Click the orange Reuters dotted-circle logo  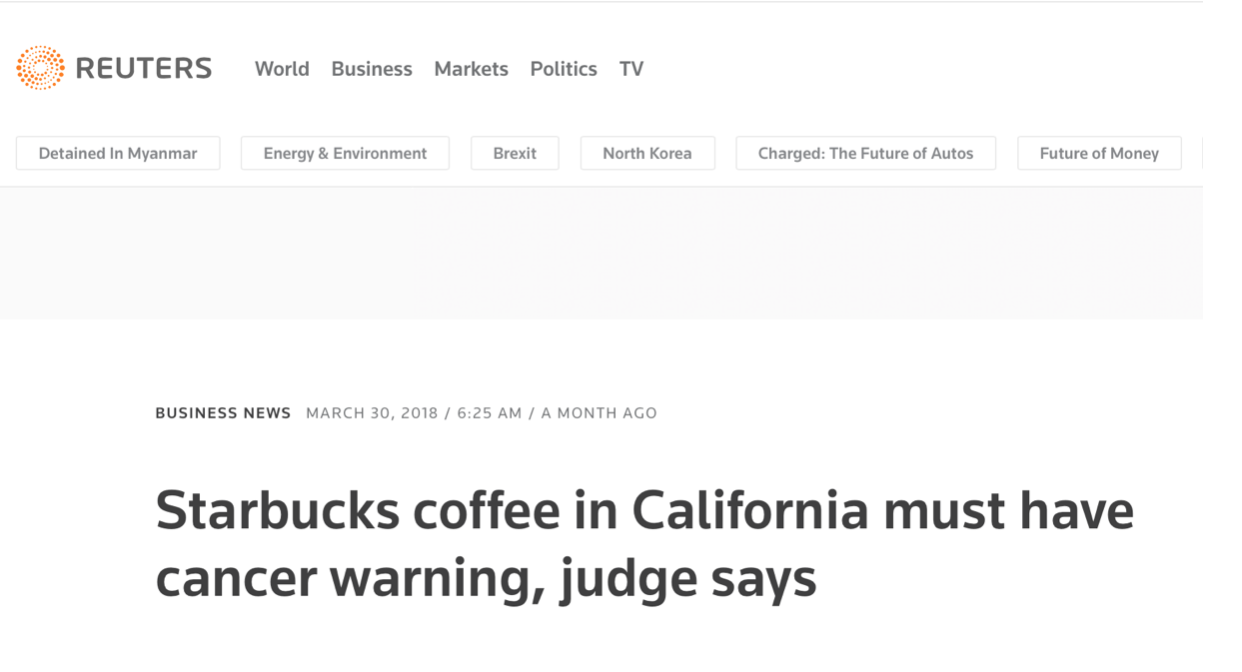(x=40, y=68)
